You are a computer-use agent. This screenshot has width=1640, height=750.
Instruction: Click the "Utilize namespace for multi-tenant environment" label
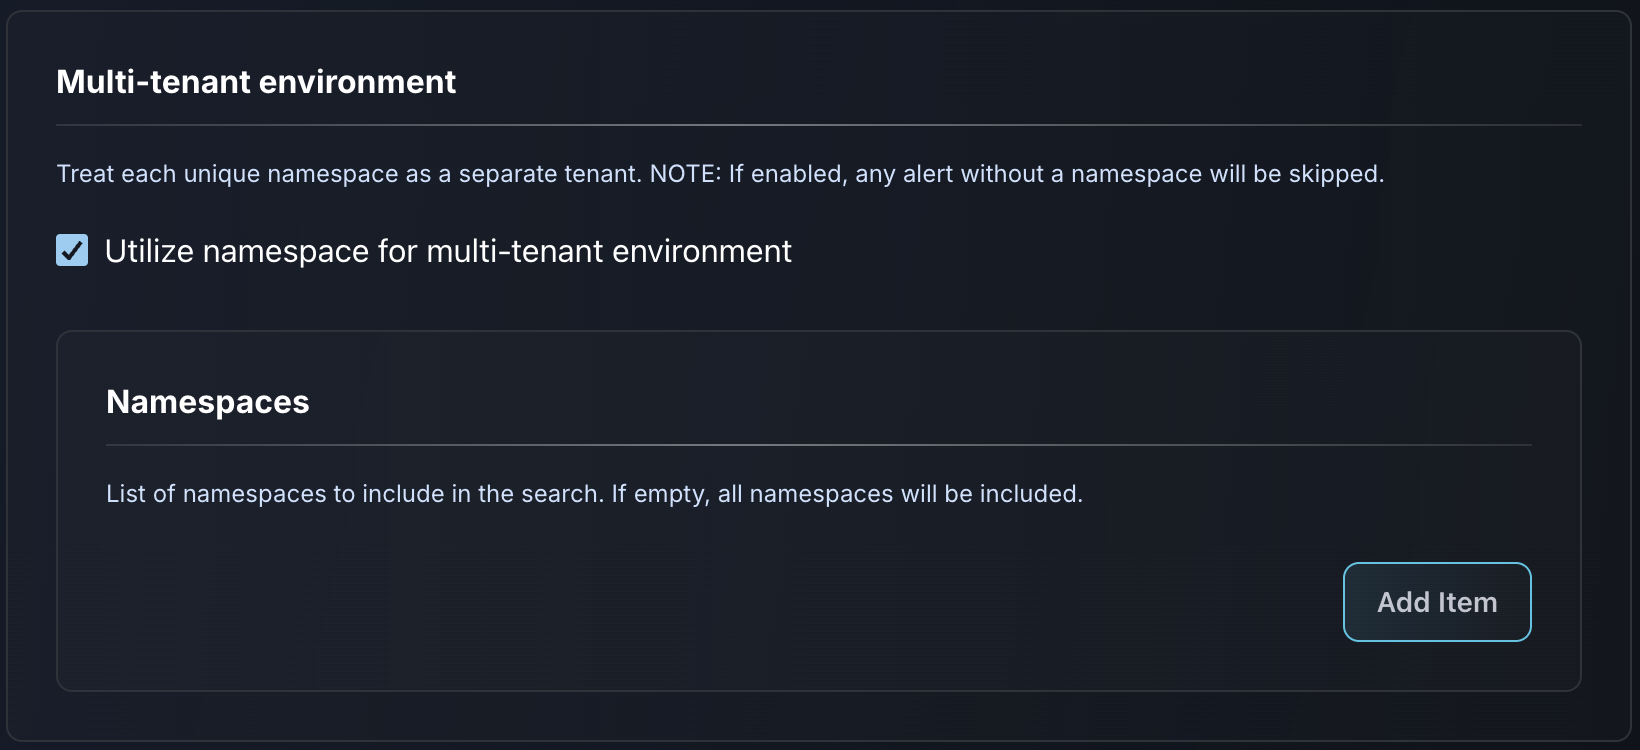click(448, 251)
